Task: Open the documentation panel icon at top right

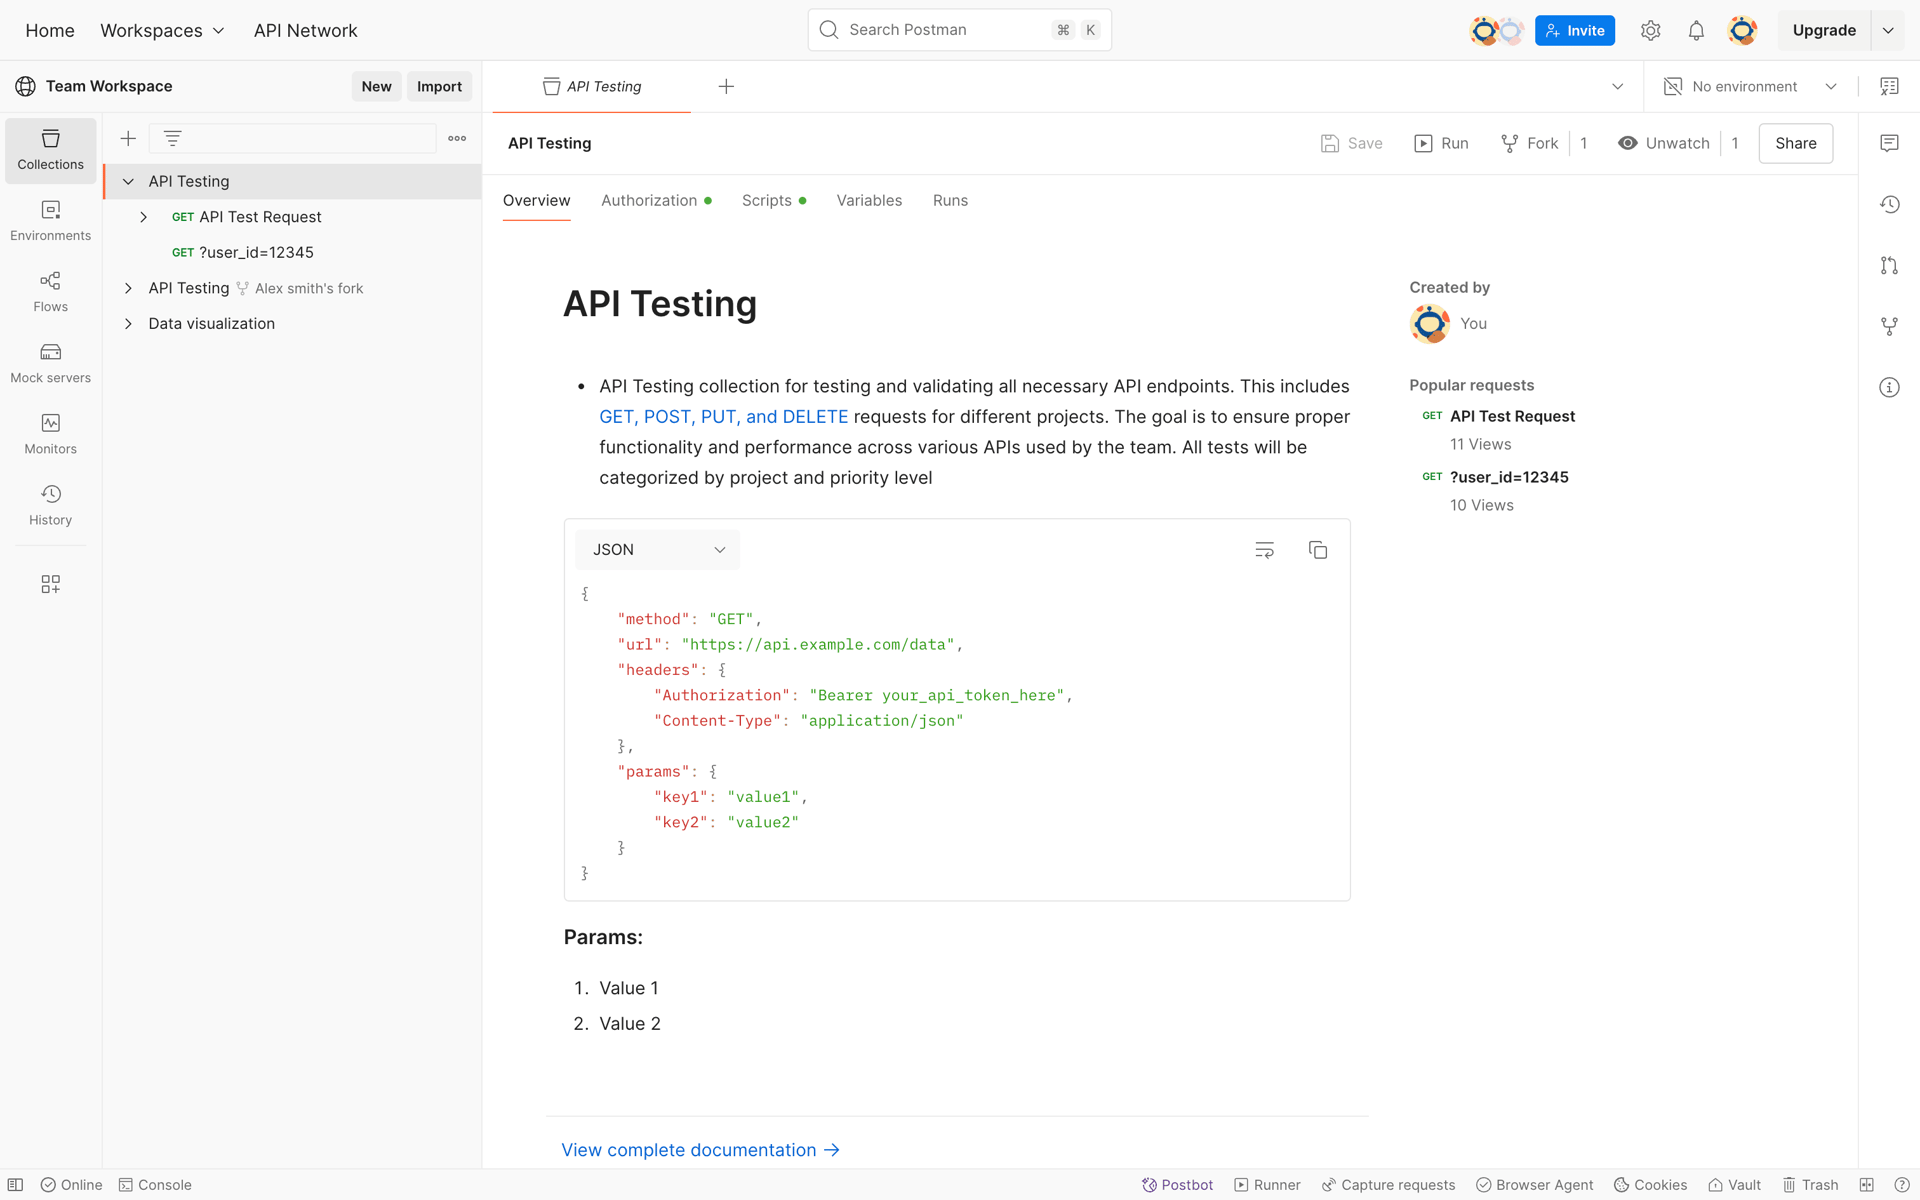Action: point(1889,87)
